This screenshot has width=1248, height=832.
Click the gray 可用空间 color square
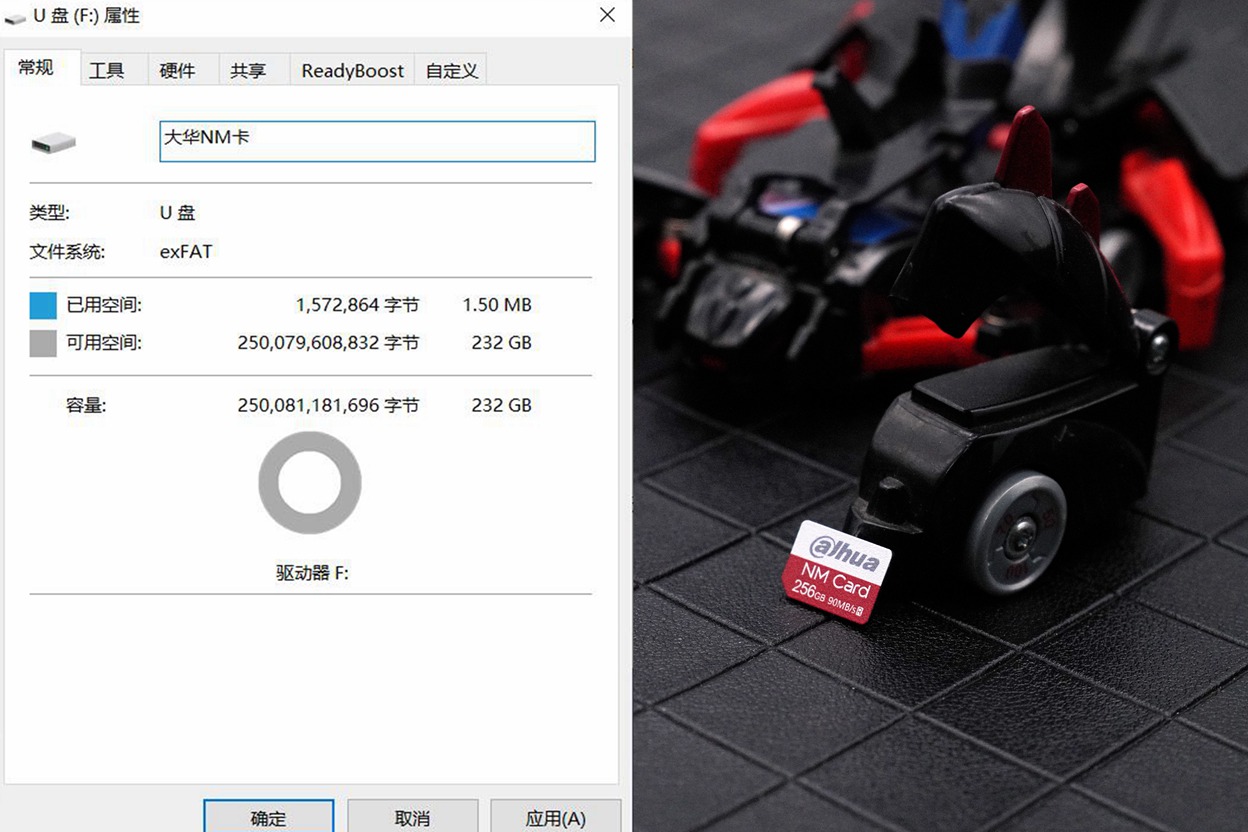tap(43, 343)
